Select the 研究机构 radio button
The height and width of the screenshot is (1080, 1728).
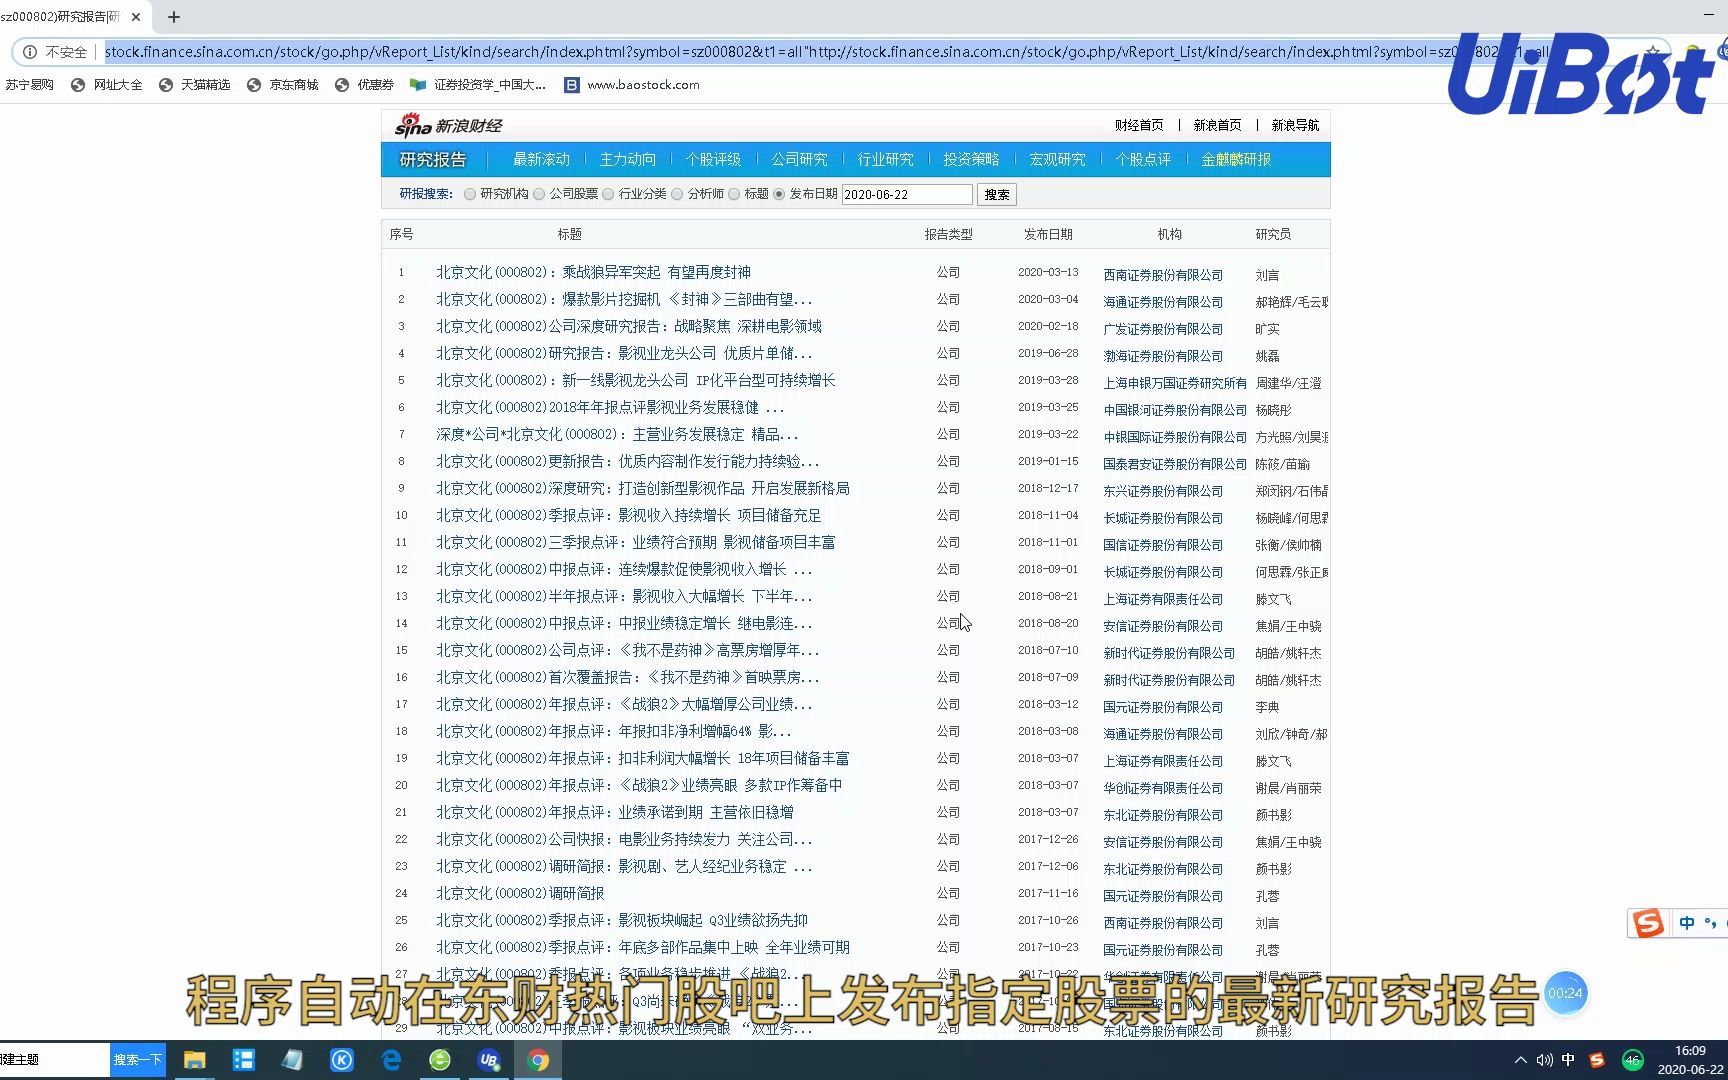(470, 194)
